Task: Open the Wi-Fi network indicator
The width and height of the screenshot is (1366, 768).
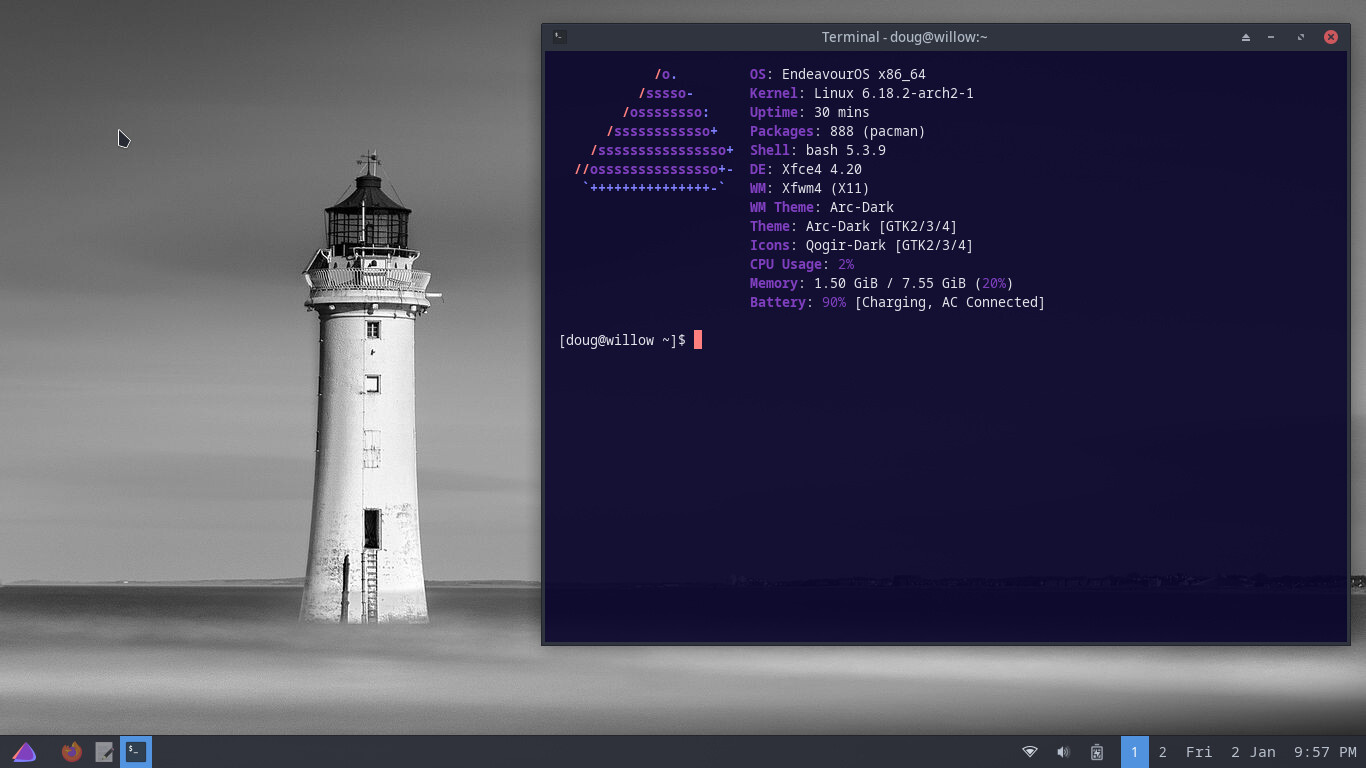Action: 1030,752
